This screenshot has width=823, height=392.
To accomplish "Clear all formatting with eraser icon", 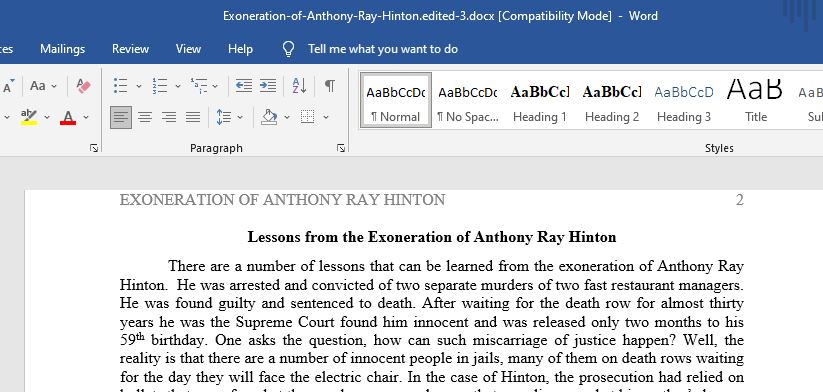I will click(x=83, y=86).
